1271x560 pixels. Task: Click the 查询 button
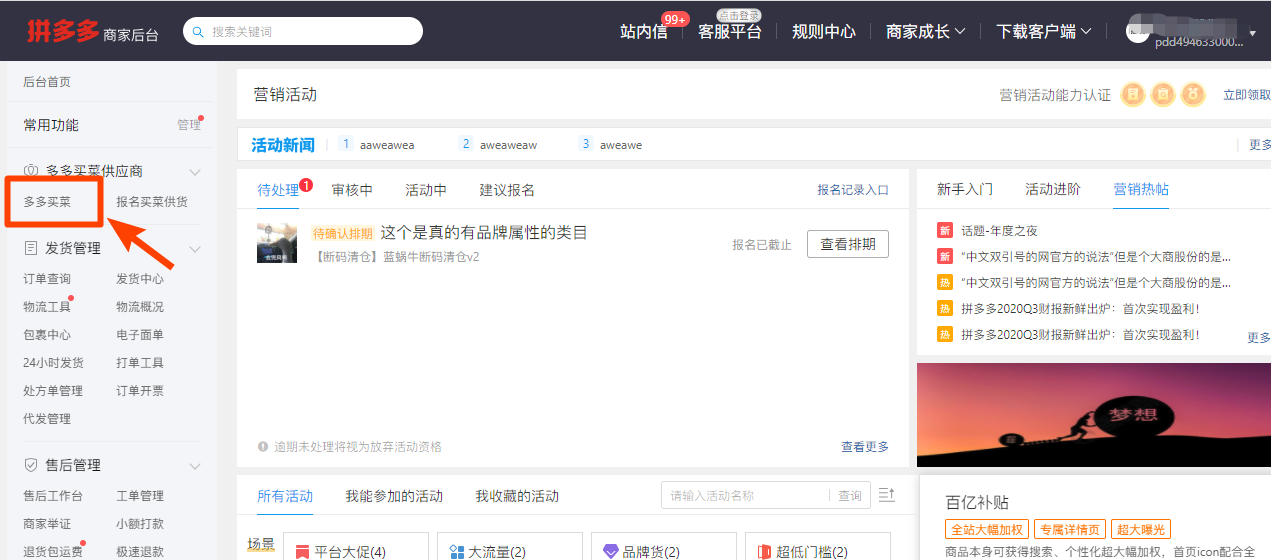(850, 495)
